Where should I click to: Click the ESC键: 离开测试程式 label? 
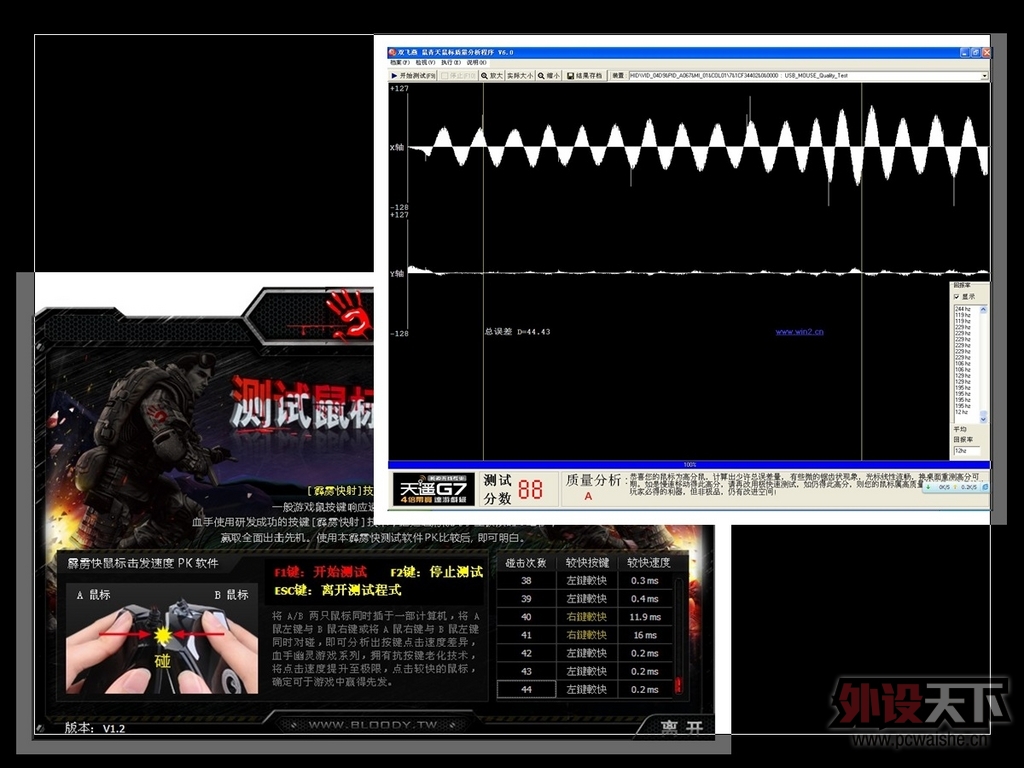337,590
